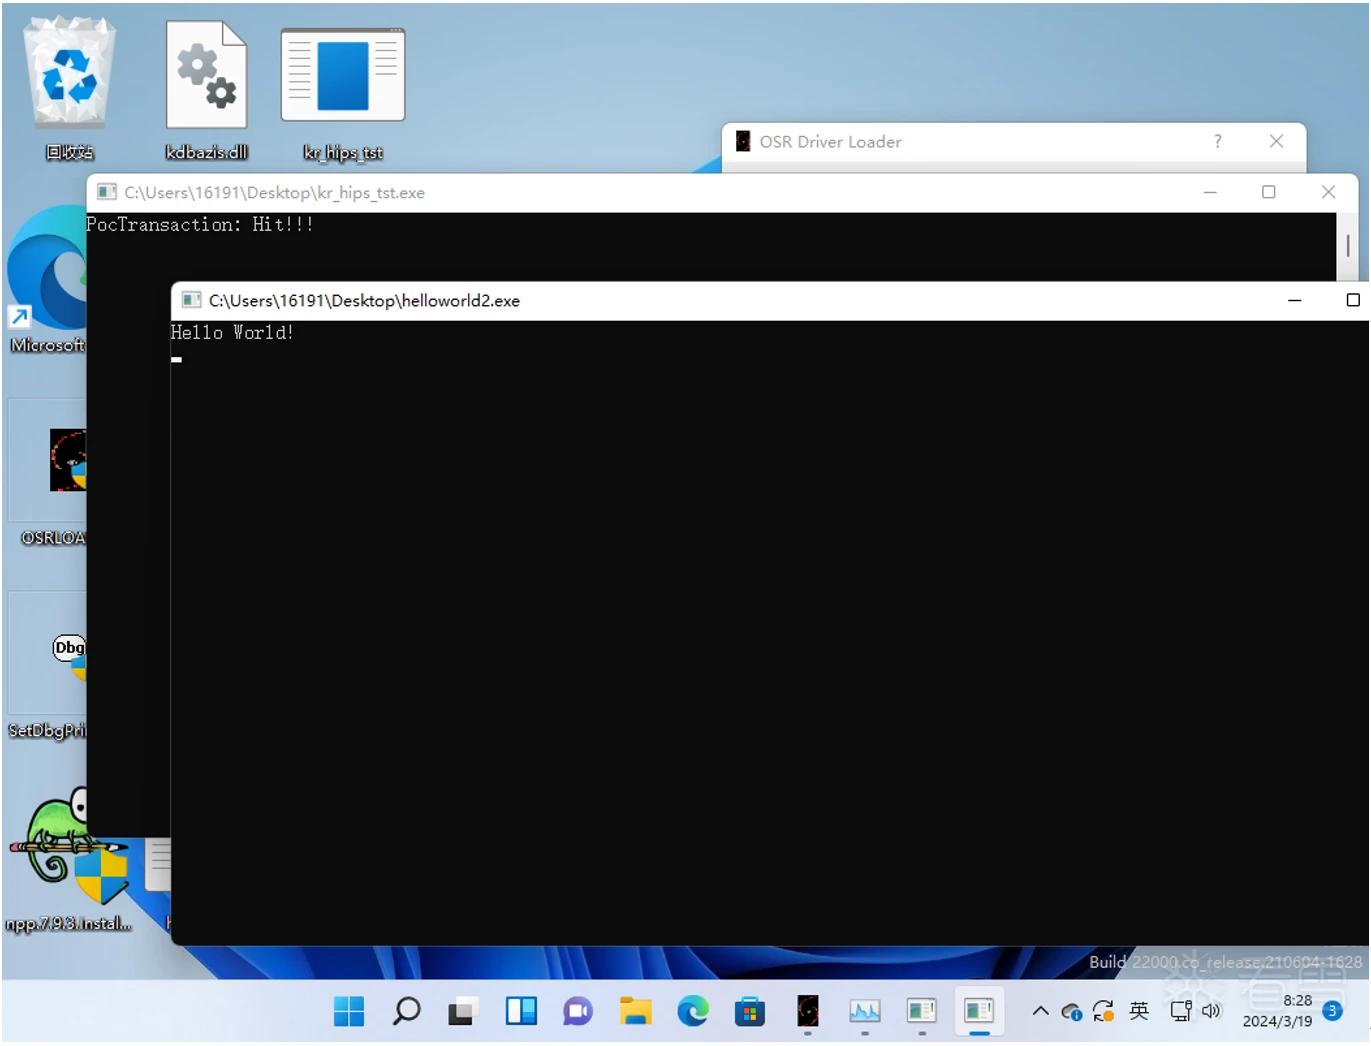Switch input method via 英 indicator
This screenshot has width=1371, height=1046.
[1139, 1011]
